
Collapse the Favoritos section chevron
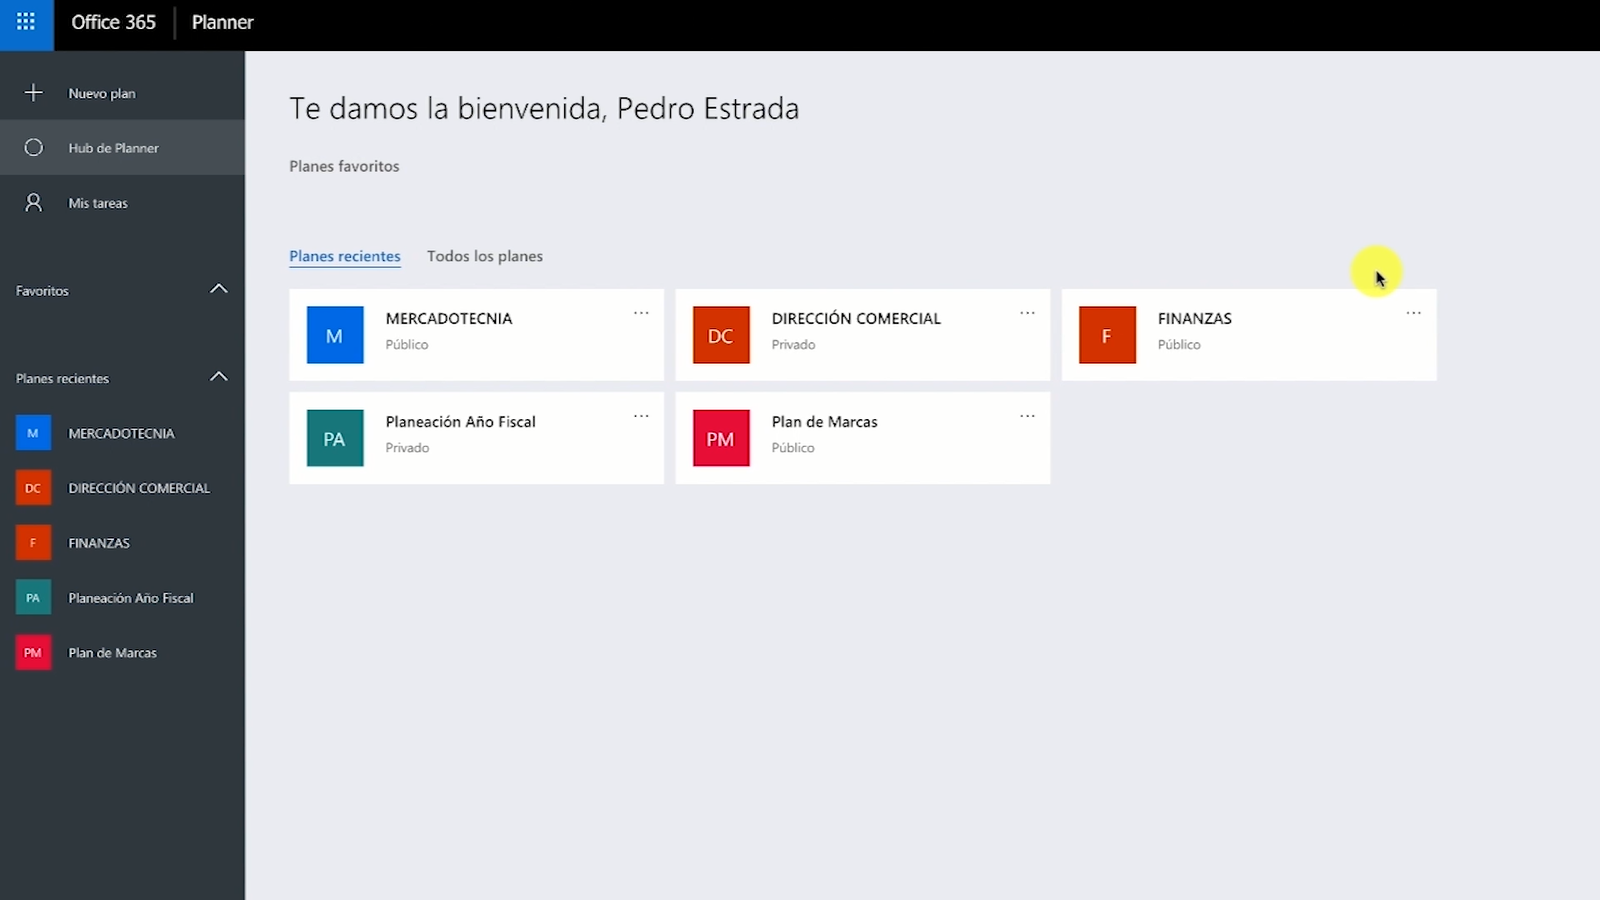[x=219, y=290]
